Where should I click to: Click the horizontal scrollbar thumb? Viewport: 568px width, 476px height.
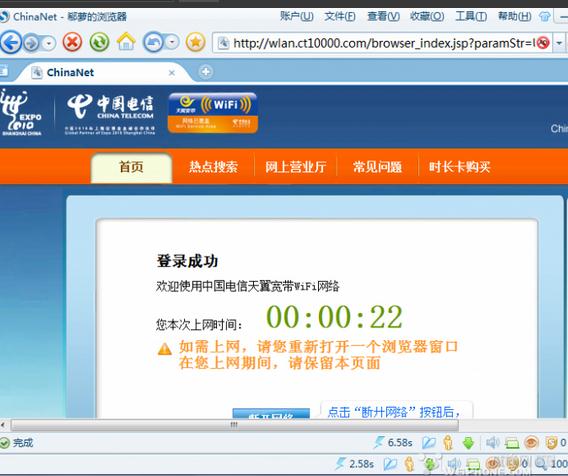235,425
